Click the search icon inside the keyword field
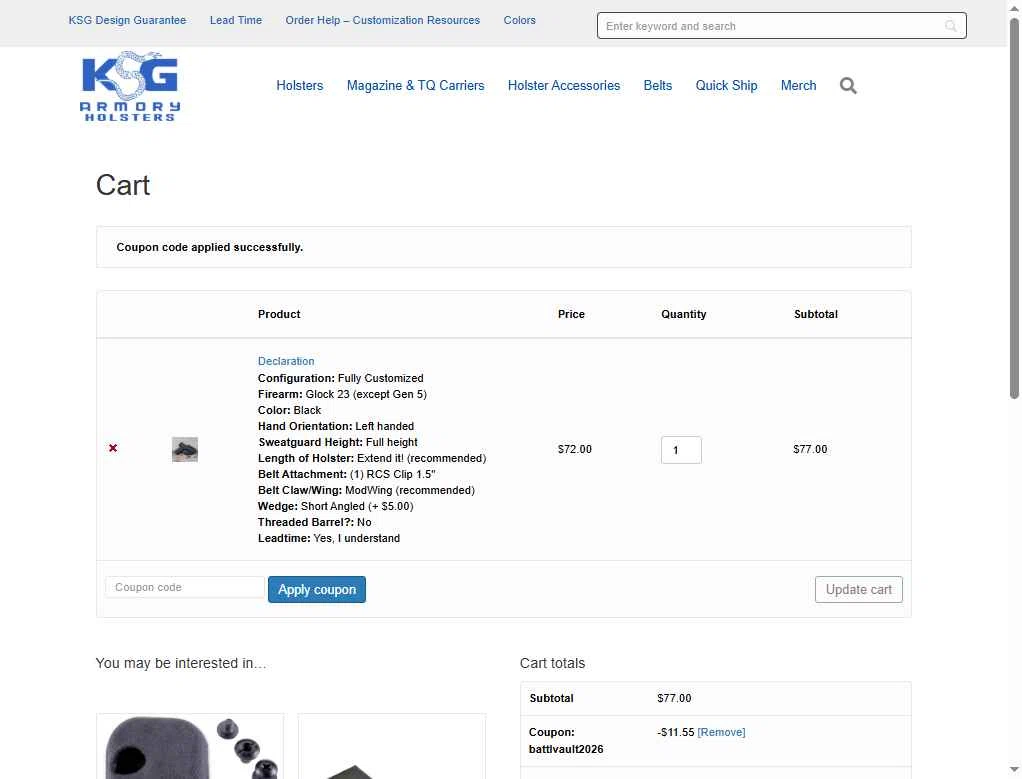This screenshot has height=779, width=1022. (950, 26)
